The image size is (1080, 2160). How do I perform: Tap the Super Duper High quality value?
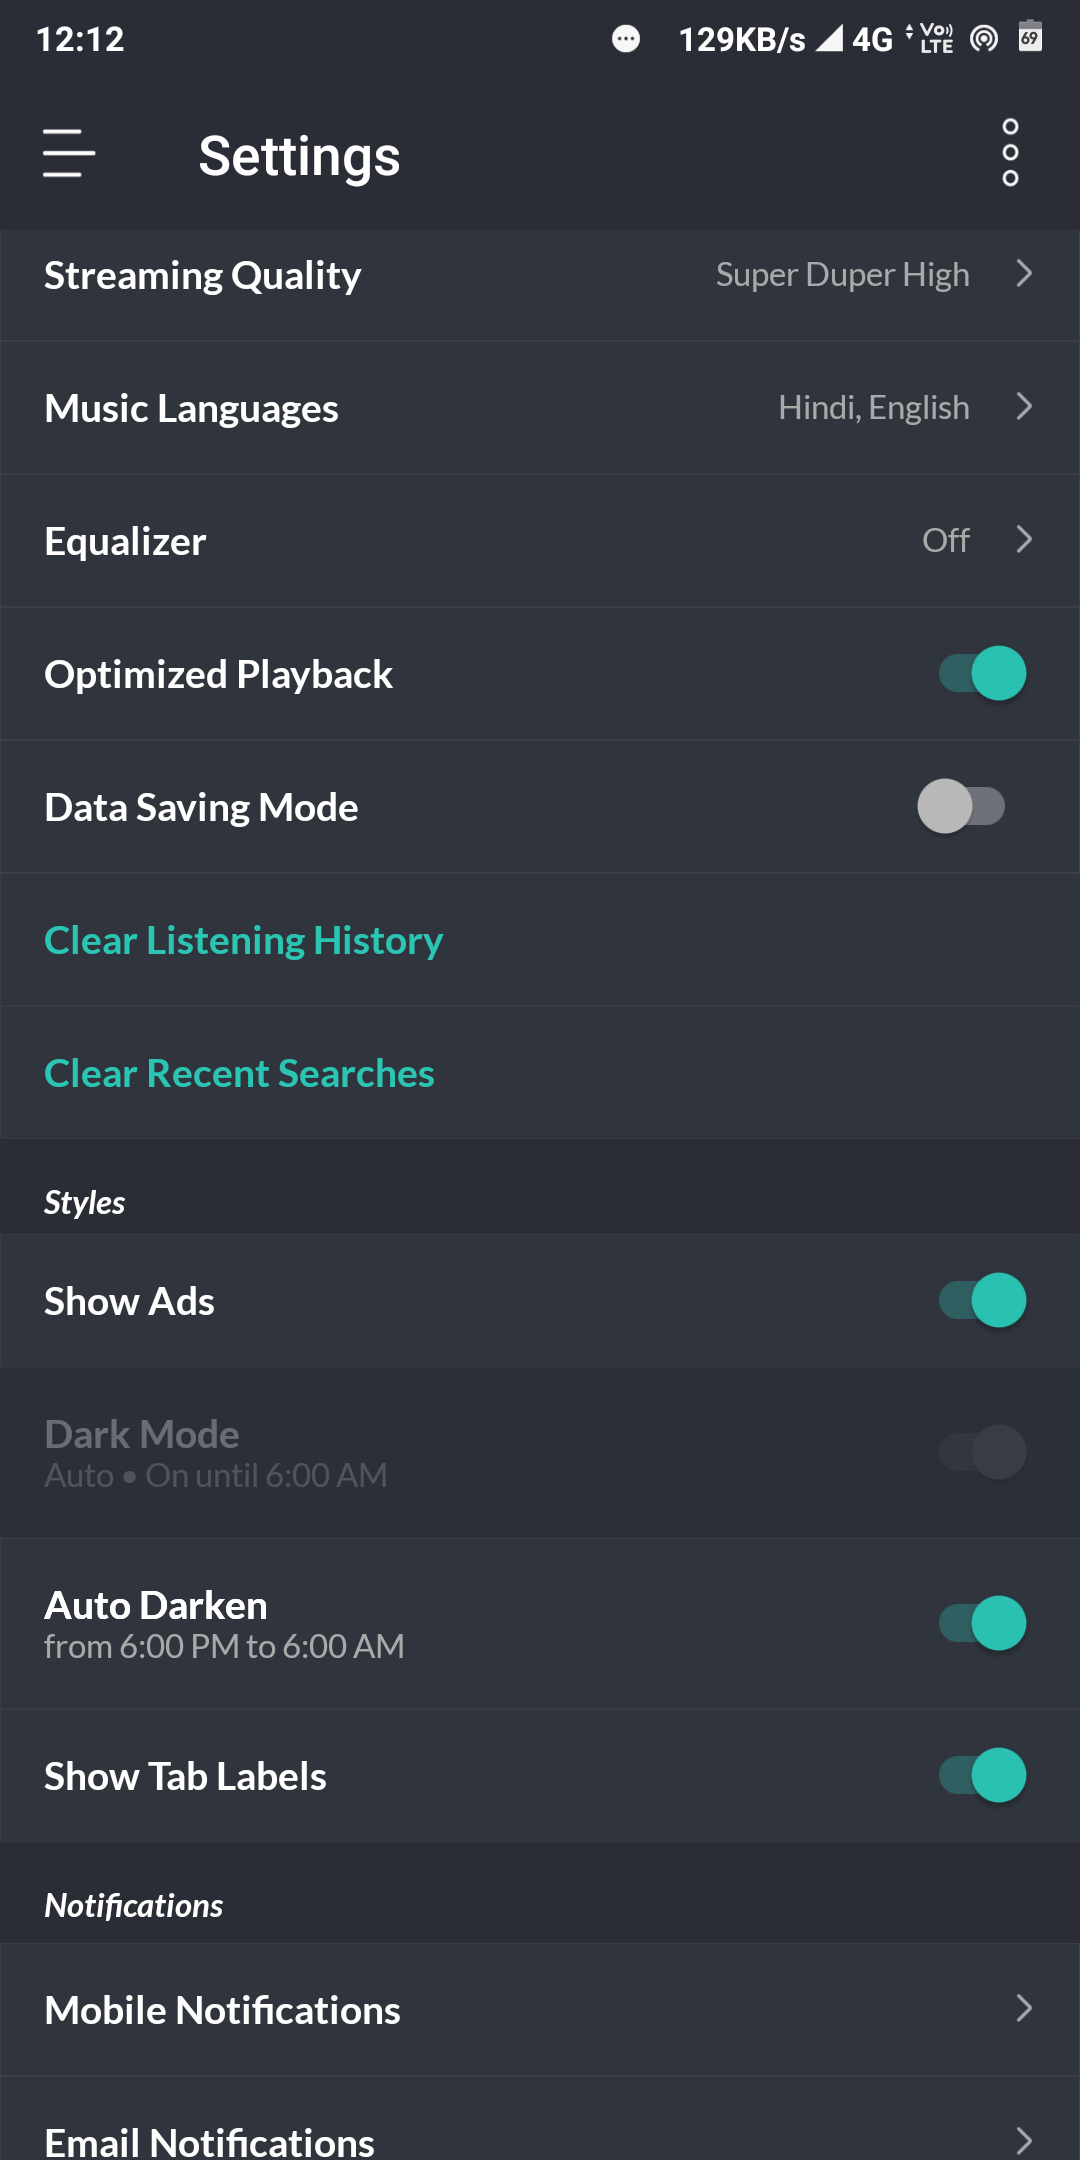(842, 275)
